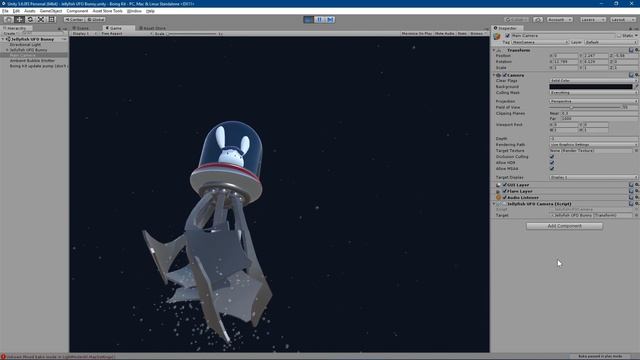Click the Target Texture object picker circle
The width and height of the screenshot is (640, 360).
pyautogui.click(x=636, y=151)
